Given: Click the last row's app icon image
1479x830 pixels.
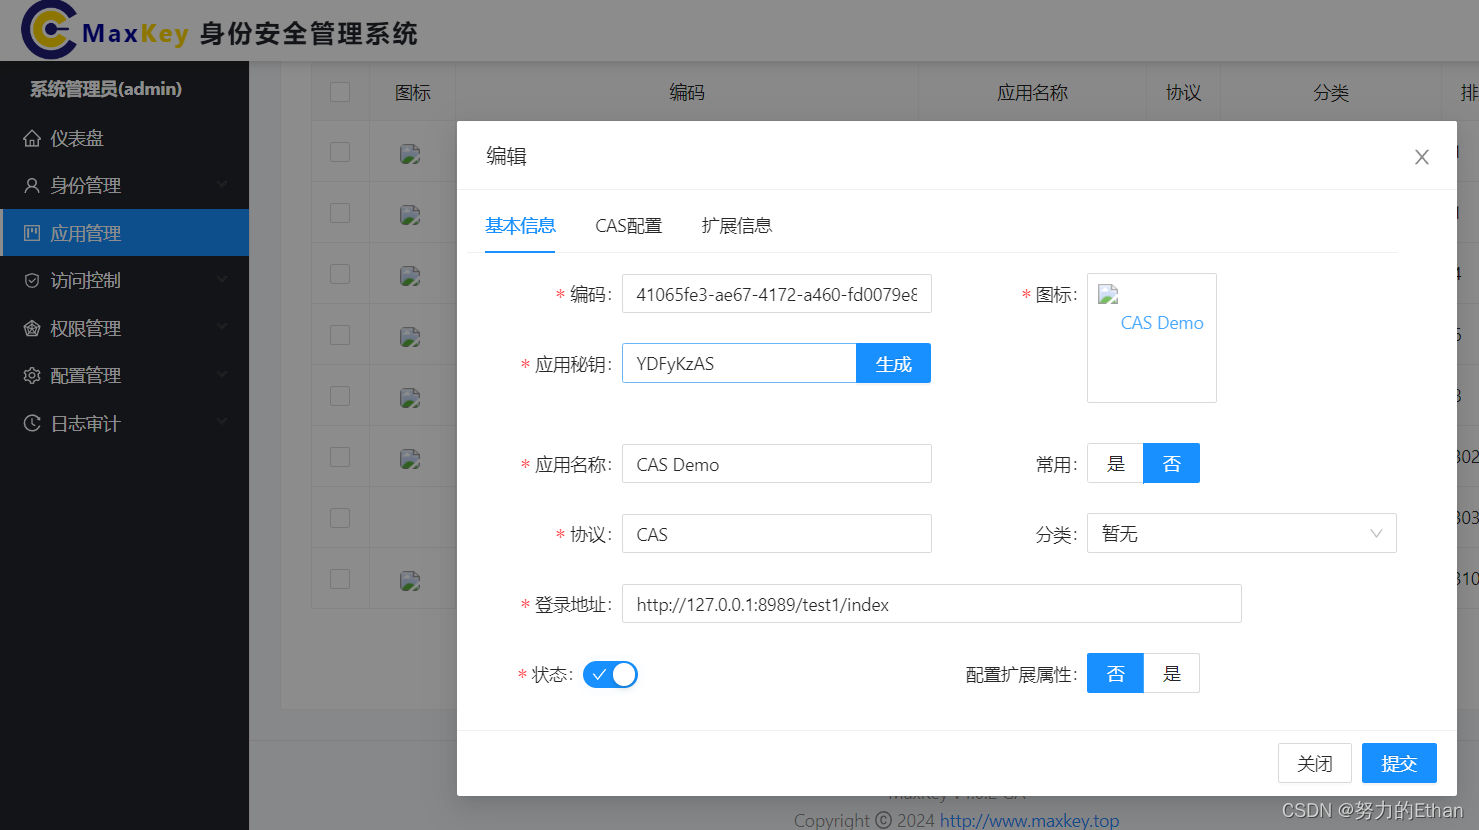Looking at the screenshot, I should click(x=410, y=580).
